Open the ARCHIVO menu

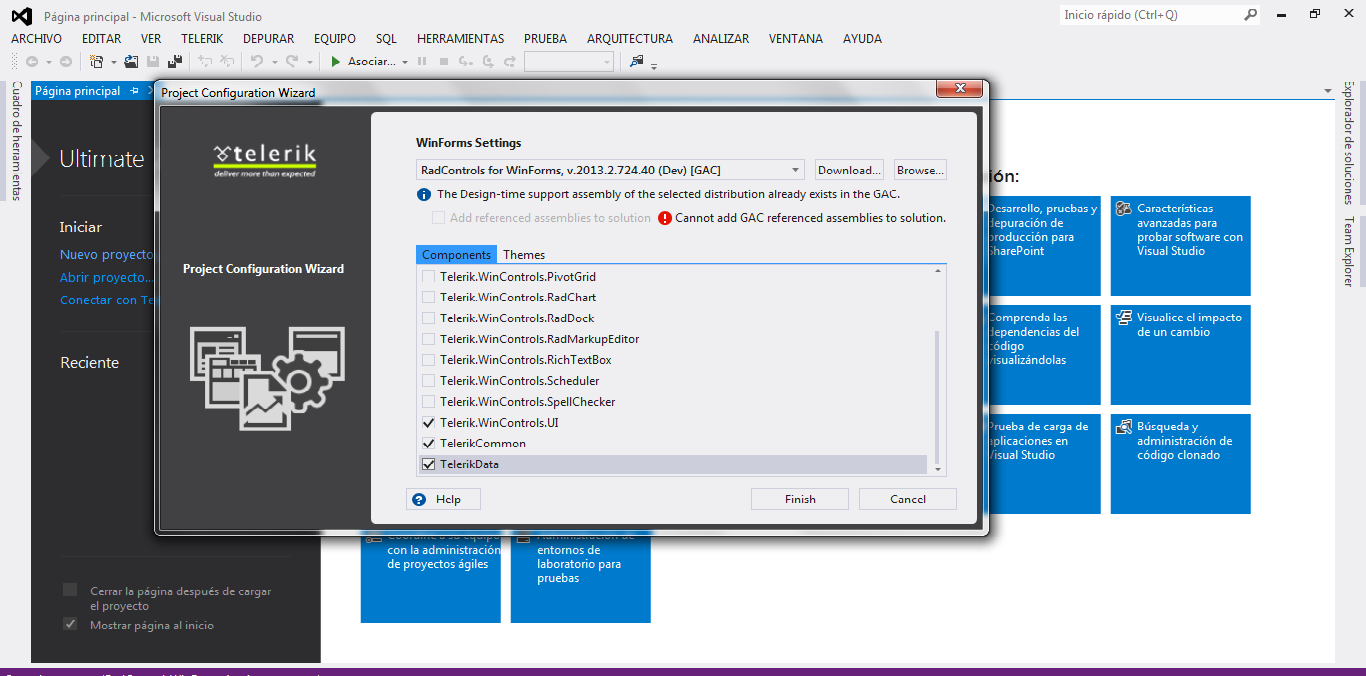(36, 39)
